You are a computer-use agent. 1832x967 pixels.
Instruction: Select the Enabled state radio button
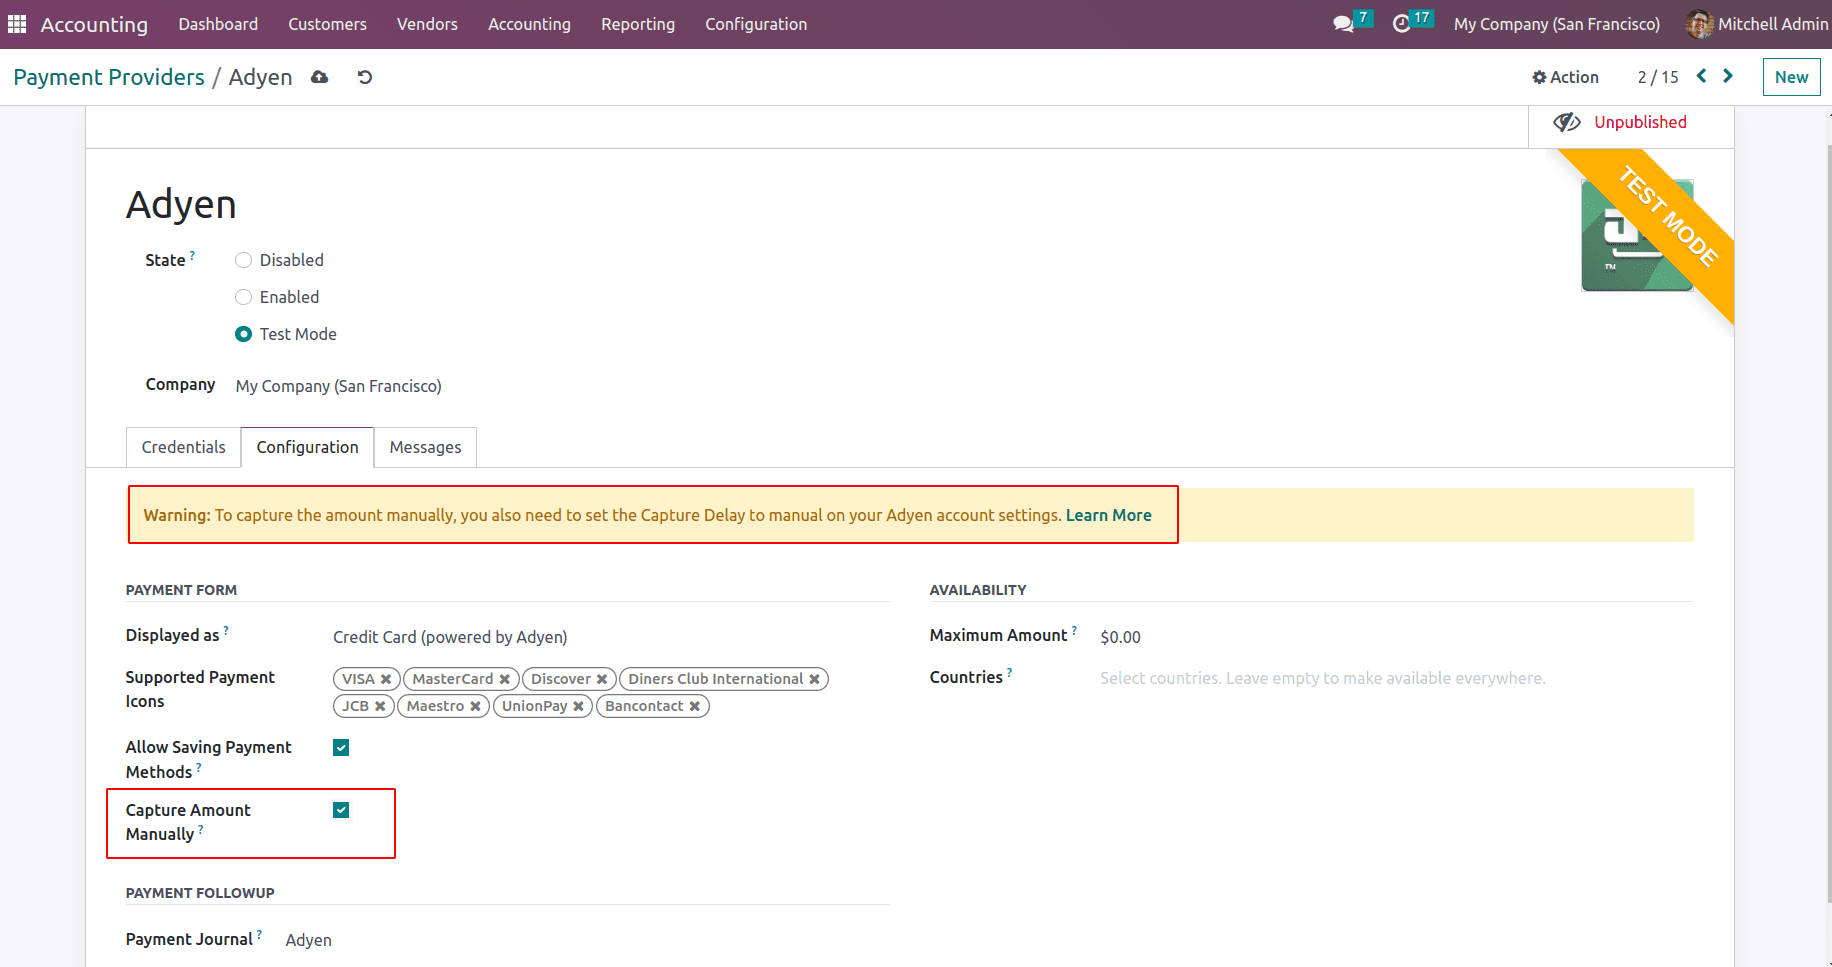pyautogui.click(x=243, y=297)
